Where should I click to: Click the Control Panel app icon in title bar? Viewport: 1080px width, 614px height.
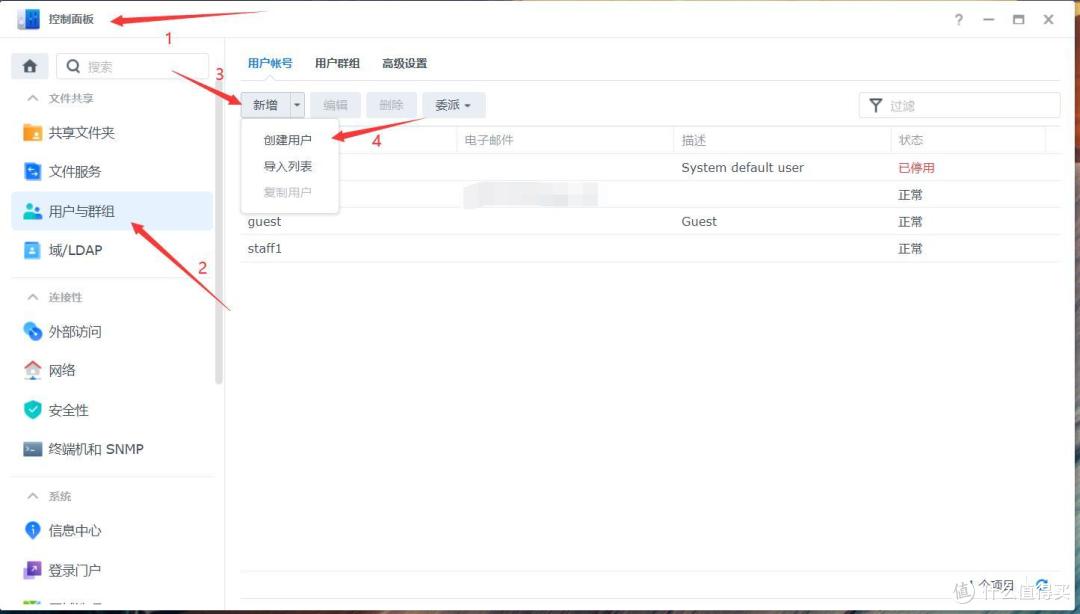[x=29, y=19]
